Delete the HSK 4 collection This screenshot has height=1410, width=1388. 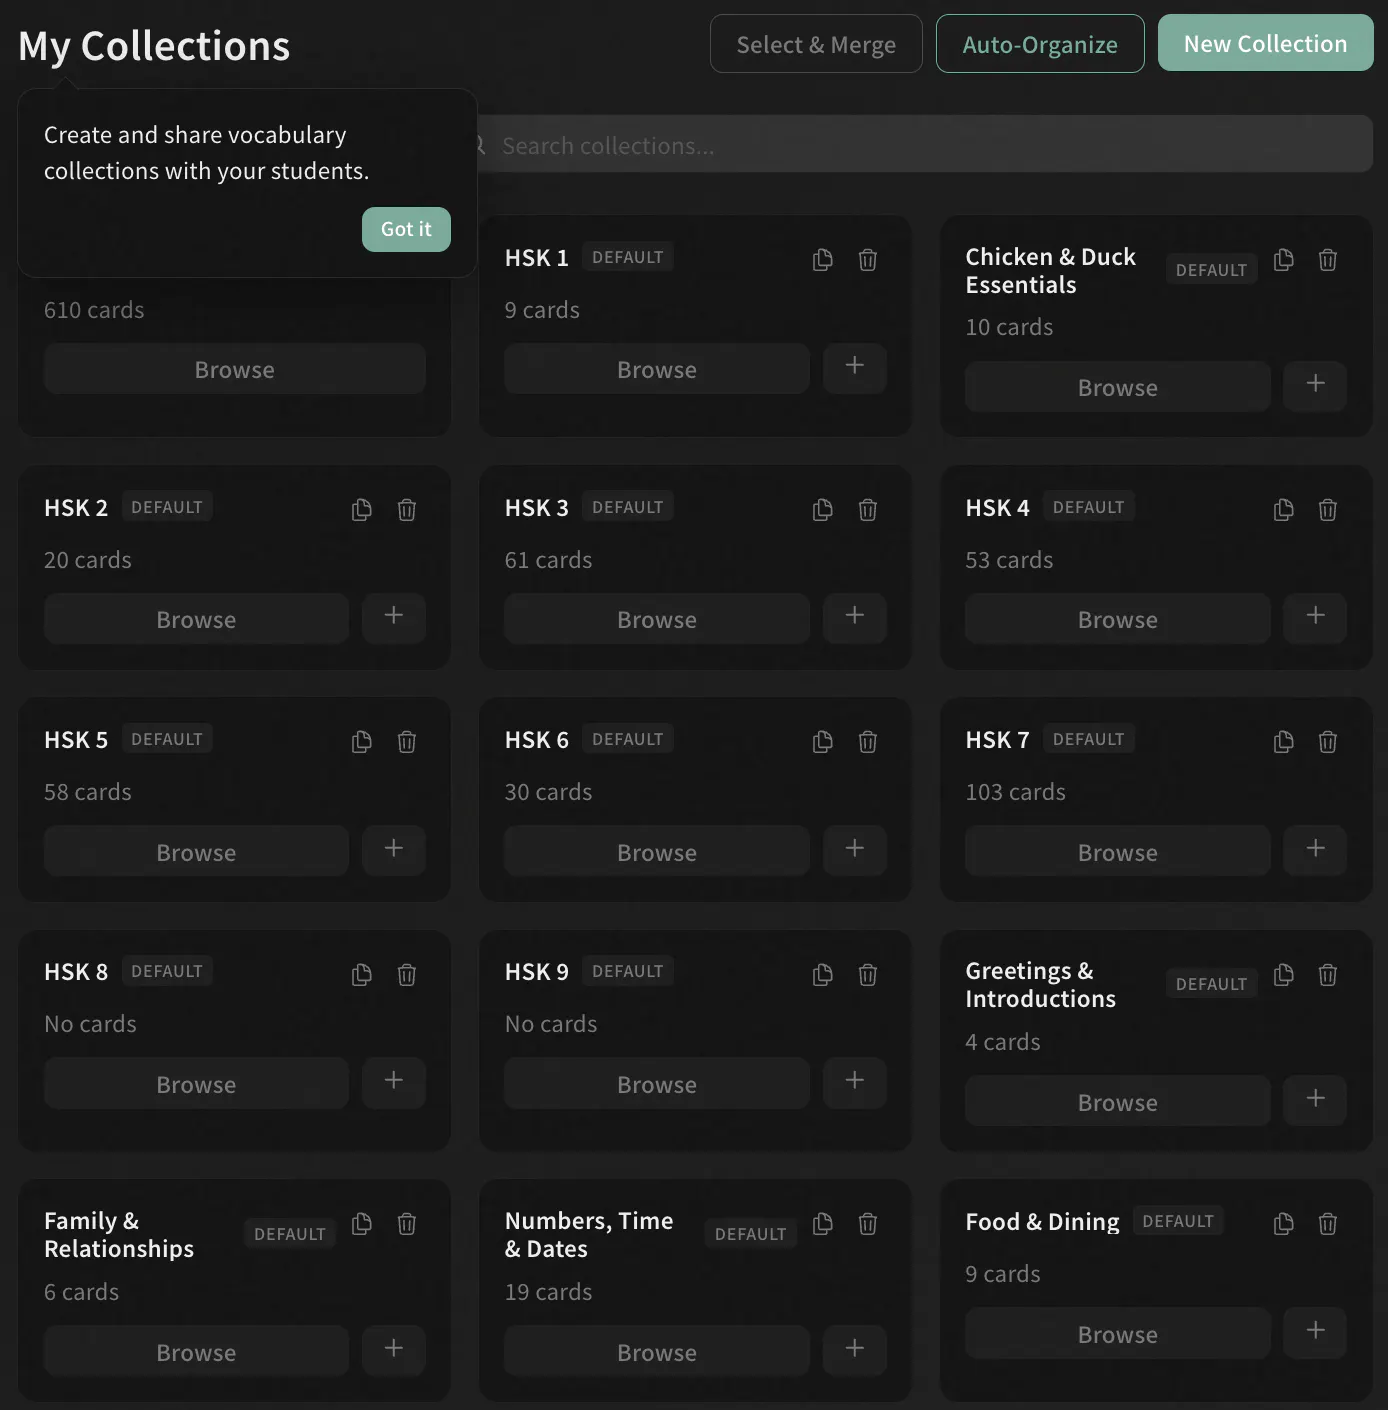click(x=1328, y=510)
